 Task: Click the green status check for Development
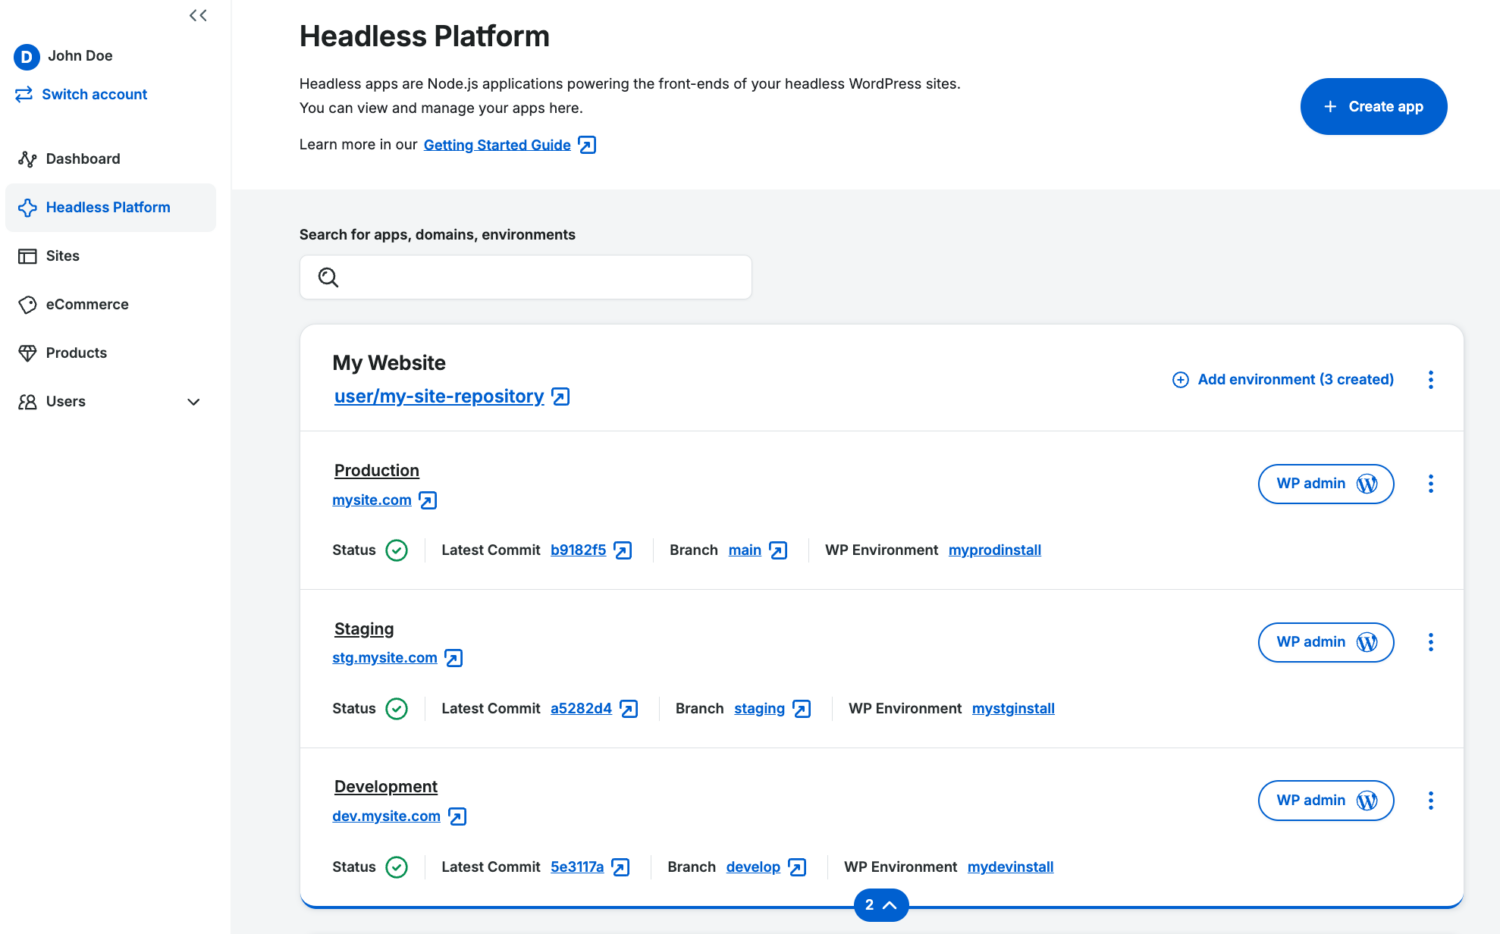tap(396, 867)
